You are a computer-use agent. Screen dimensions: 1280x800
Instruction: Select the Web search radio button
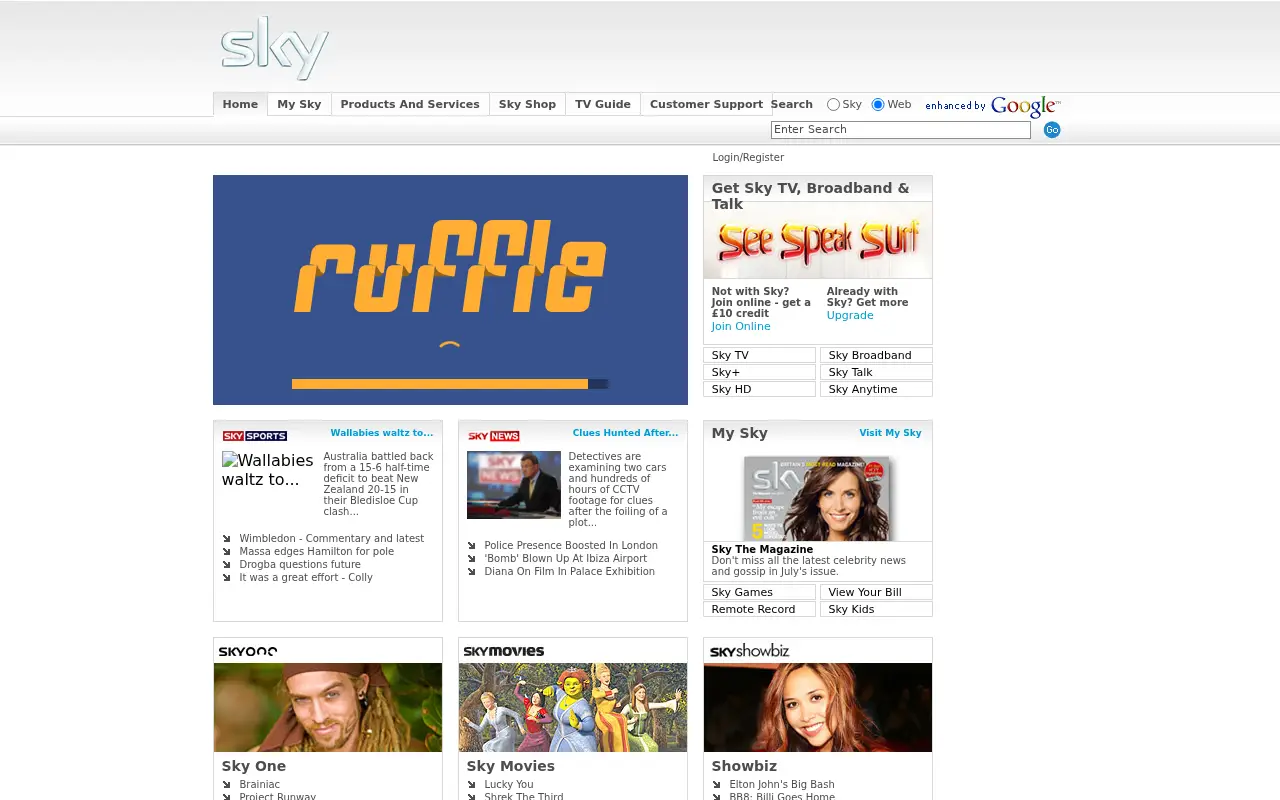point(878,104)
